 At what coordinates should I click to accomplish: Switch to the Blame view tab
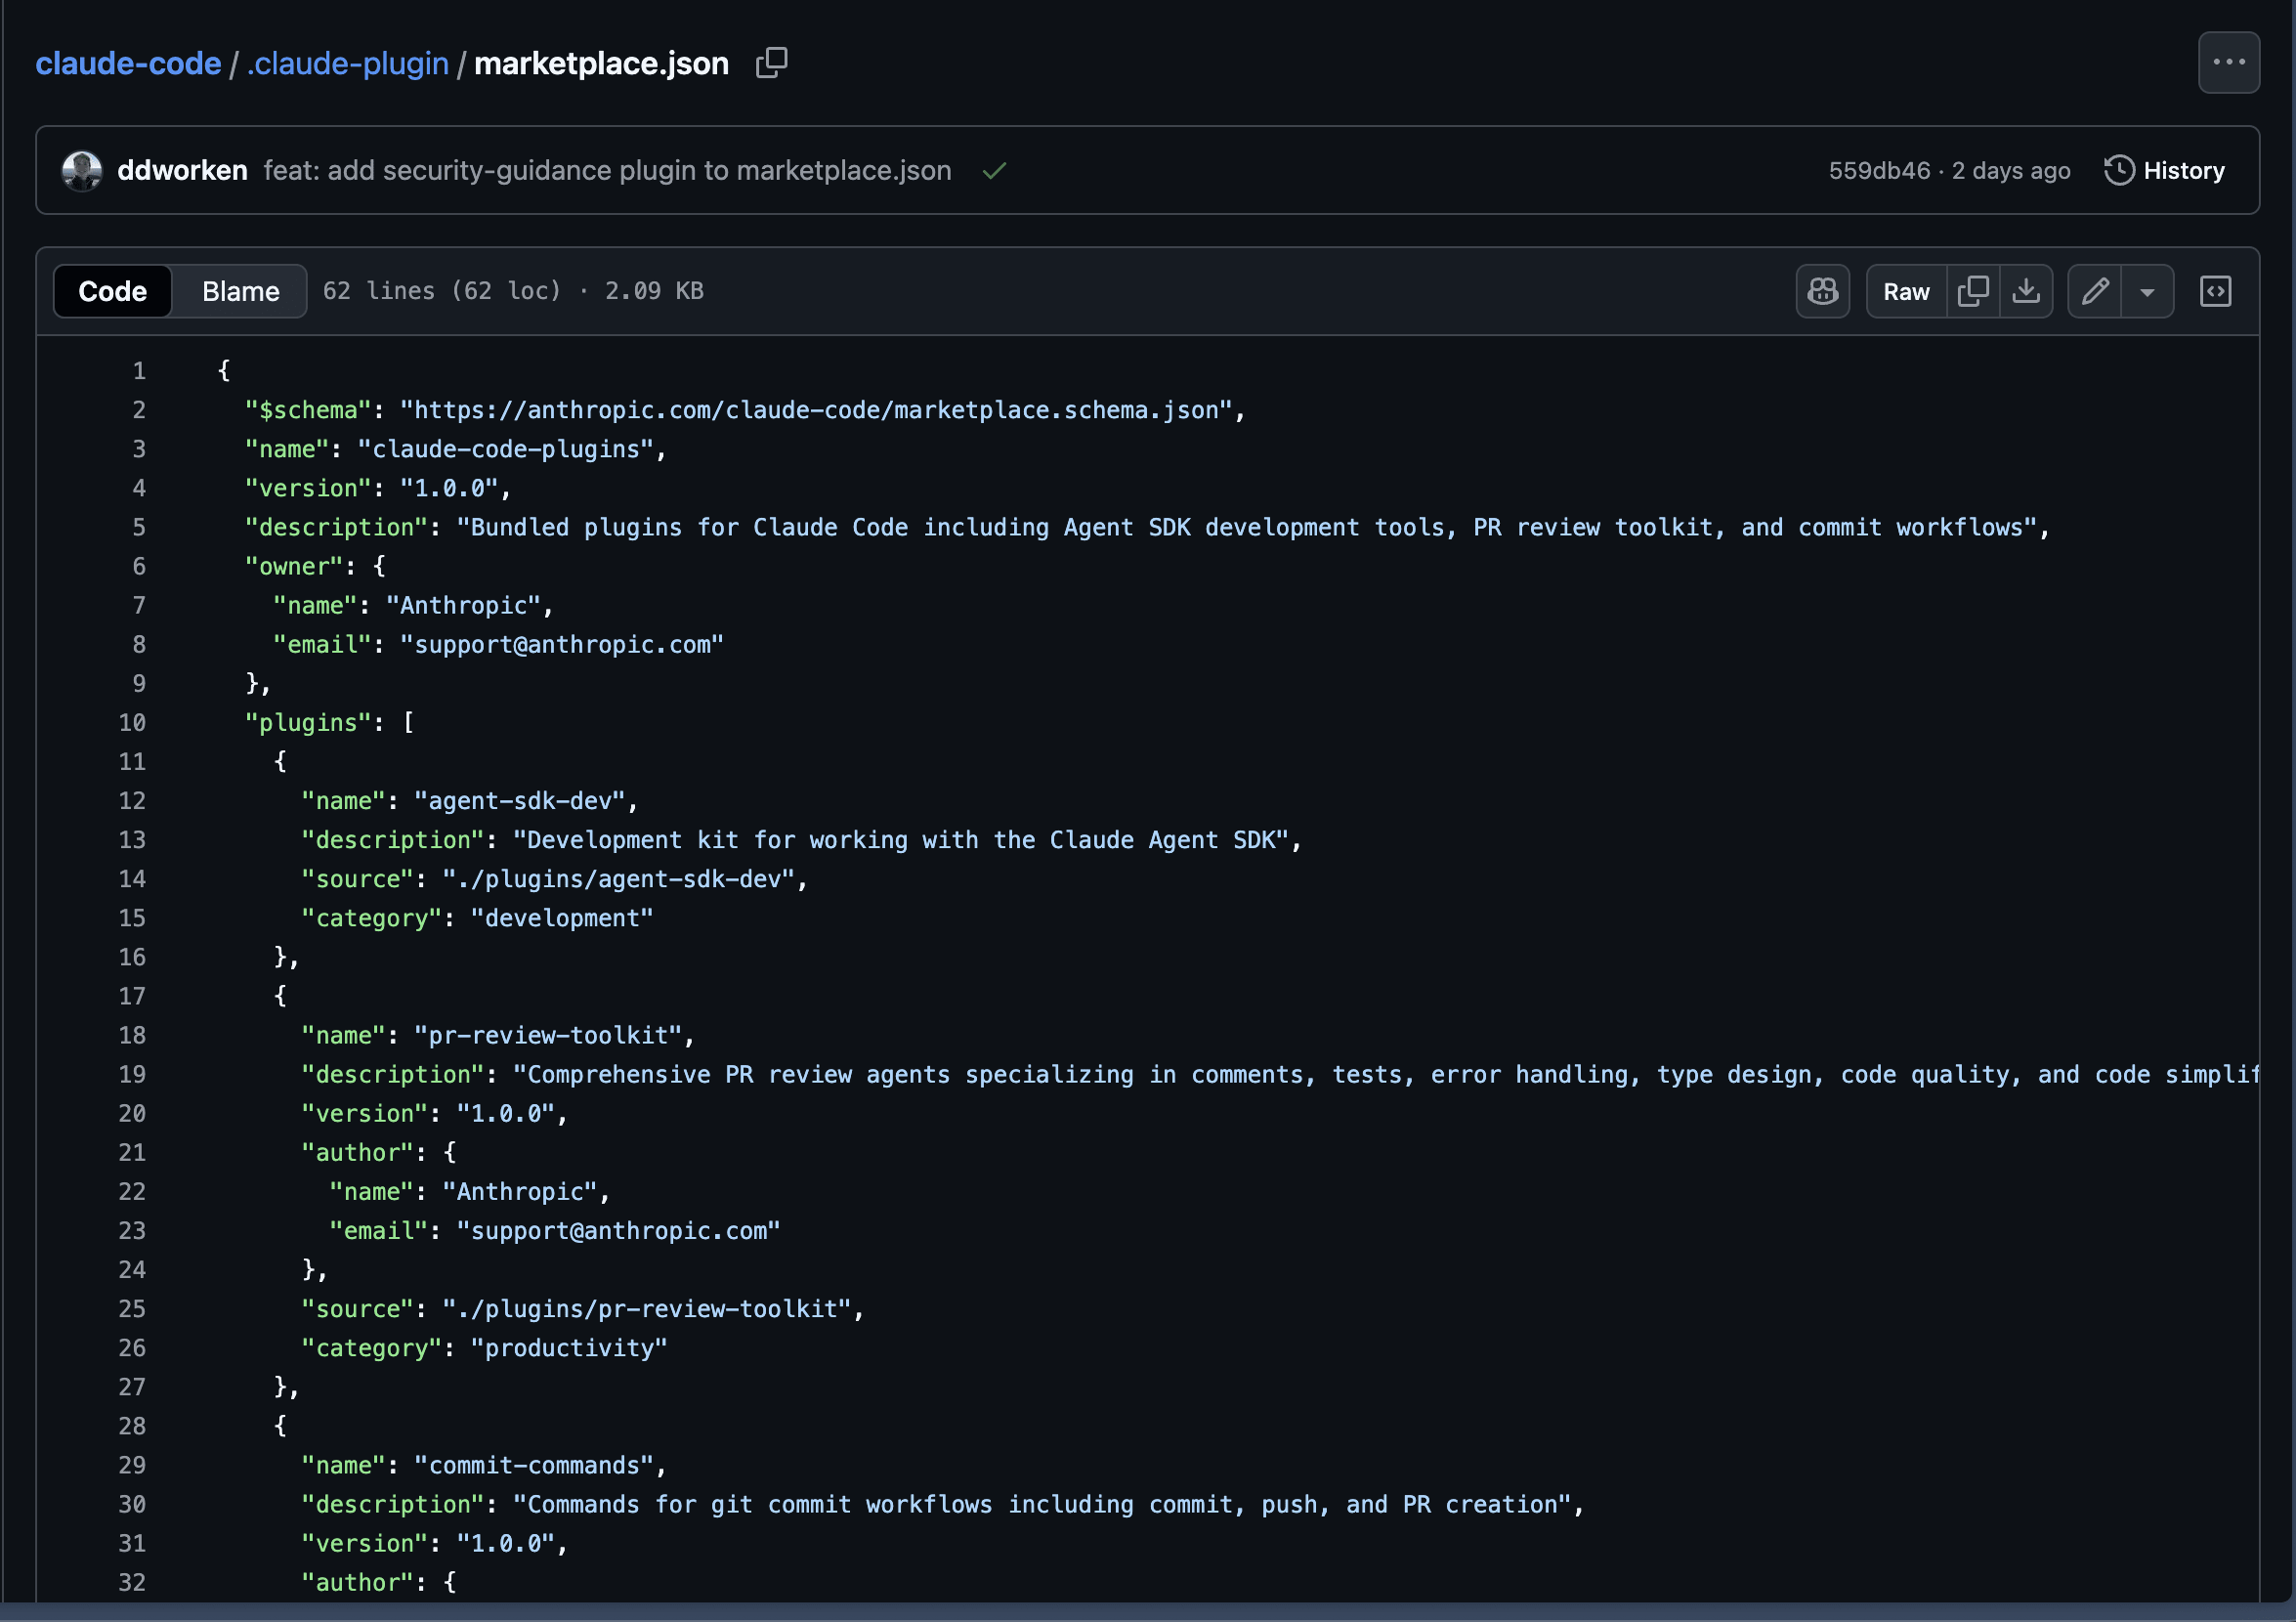(x=240, y=291)
